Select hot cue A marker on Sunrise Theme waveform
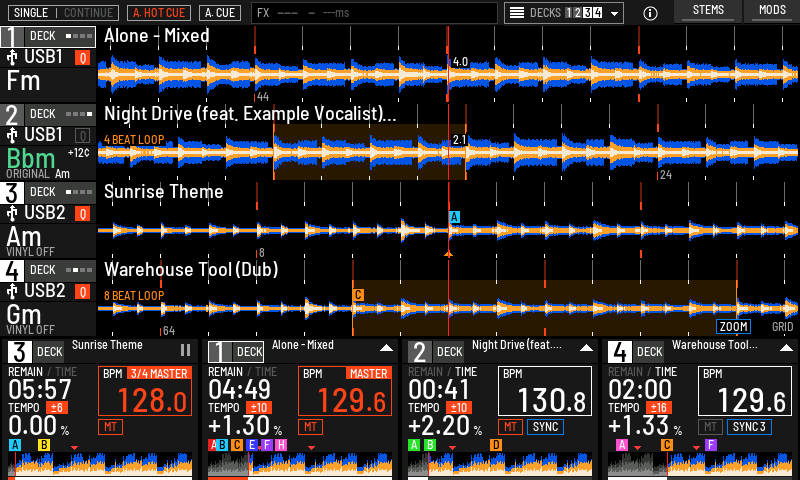The image size is (800, 480). 454,217
